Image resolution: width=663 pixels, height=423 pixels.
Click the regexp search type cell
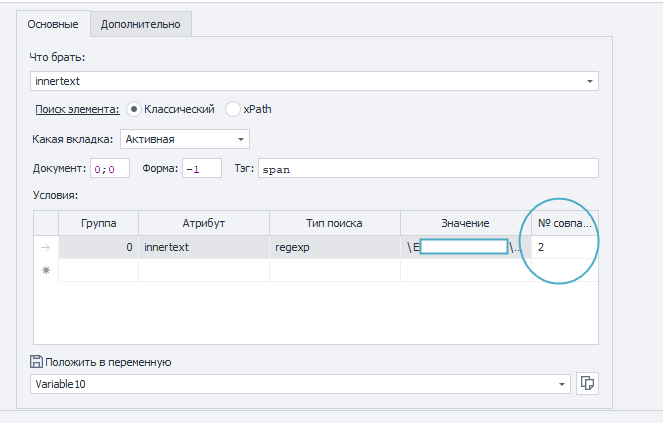coord(334,246)
